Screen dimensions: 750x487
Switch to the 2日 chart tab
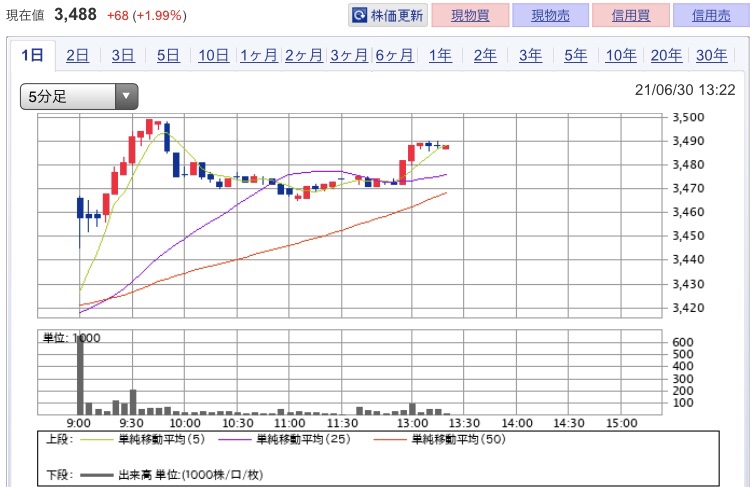click(77, 55)
